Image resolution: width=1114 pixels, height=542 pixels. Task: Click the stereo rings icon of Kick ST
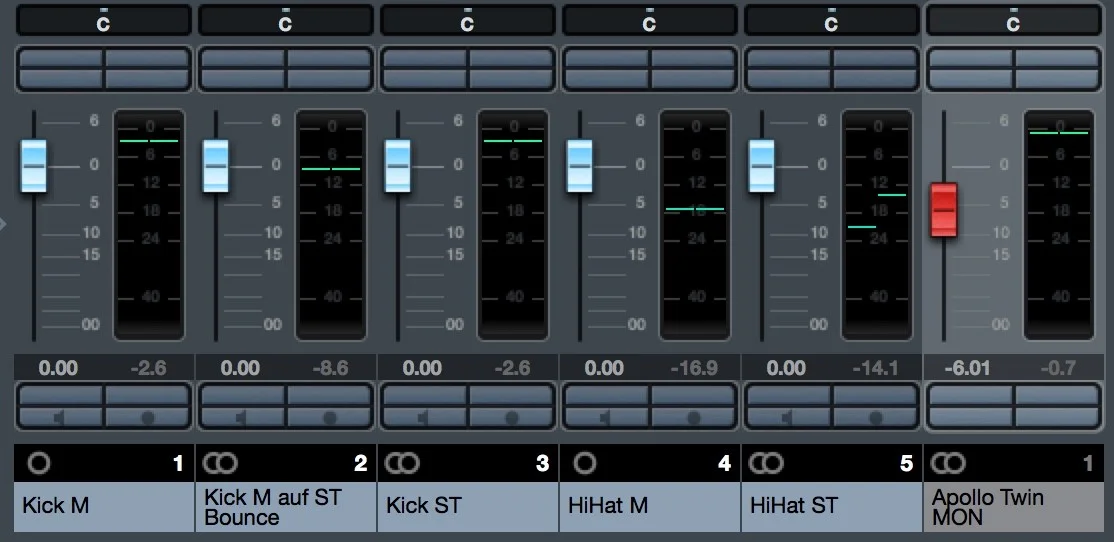[402, 463]
